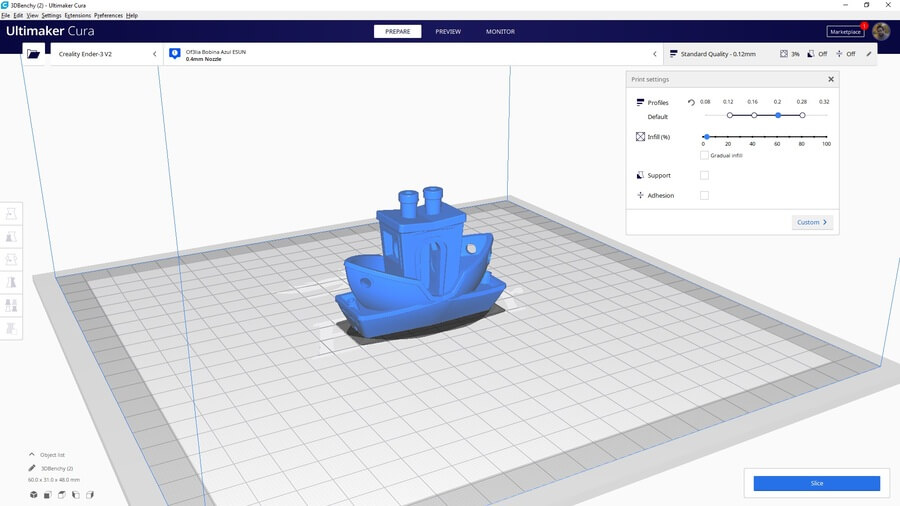
Task: Open the File menu
Action: pyautogui.click(x=5, y=15)
